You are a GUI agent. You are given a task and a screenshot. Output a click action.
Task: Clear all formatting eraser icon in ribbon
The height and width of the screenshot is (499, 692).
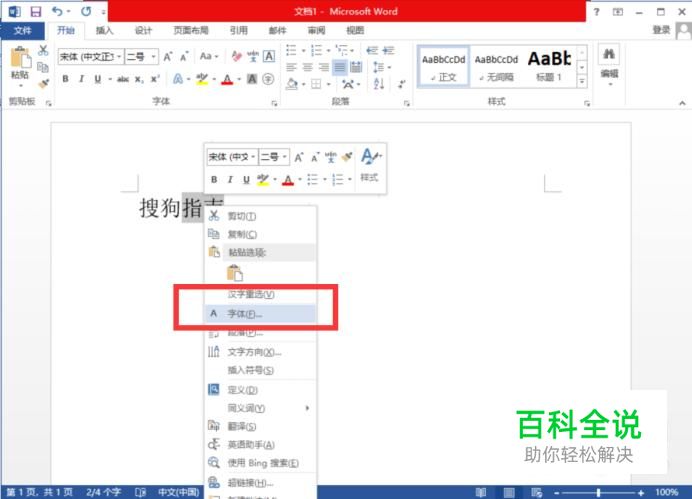[x=236, y=56]
